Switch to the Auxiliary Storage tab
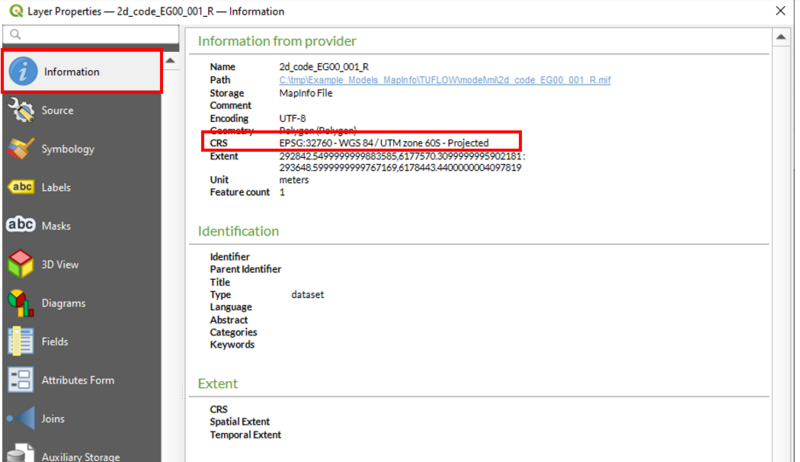The image size is (800, 462). click(81, 456)
